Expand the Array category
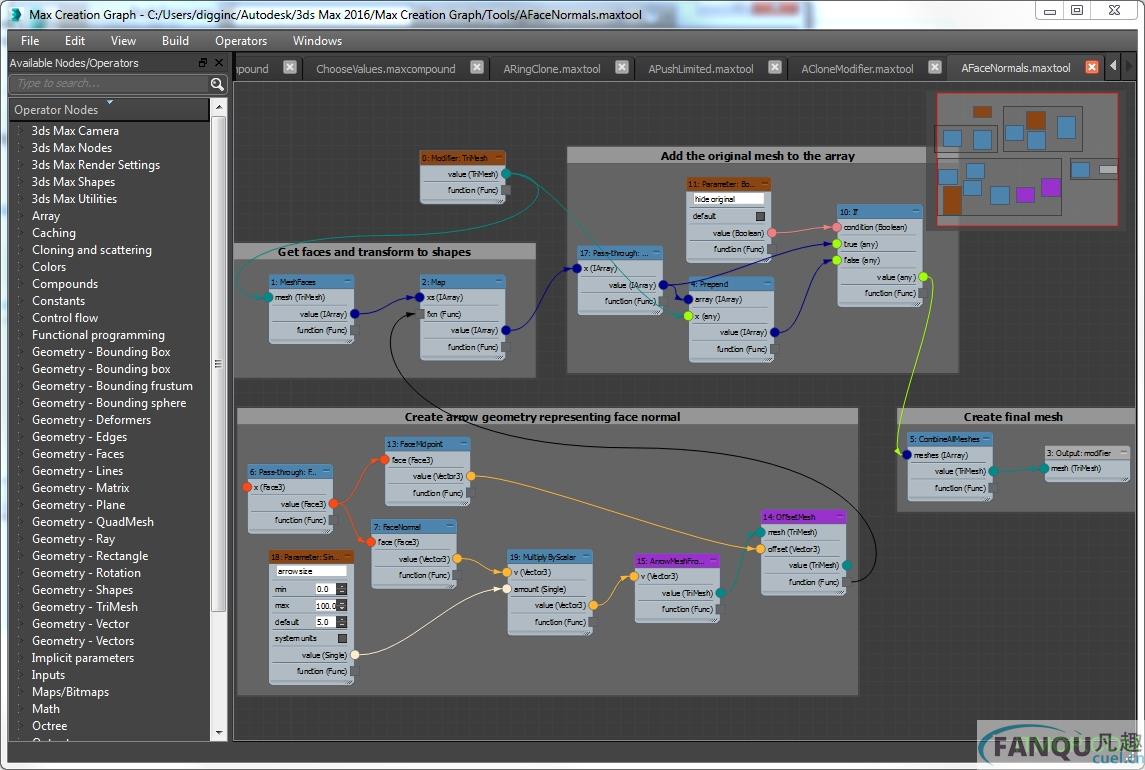The height and width of the screenshot is (770, 1145). click(x=20, y=216)
